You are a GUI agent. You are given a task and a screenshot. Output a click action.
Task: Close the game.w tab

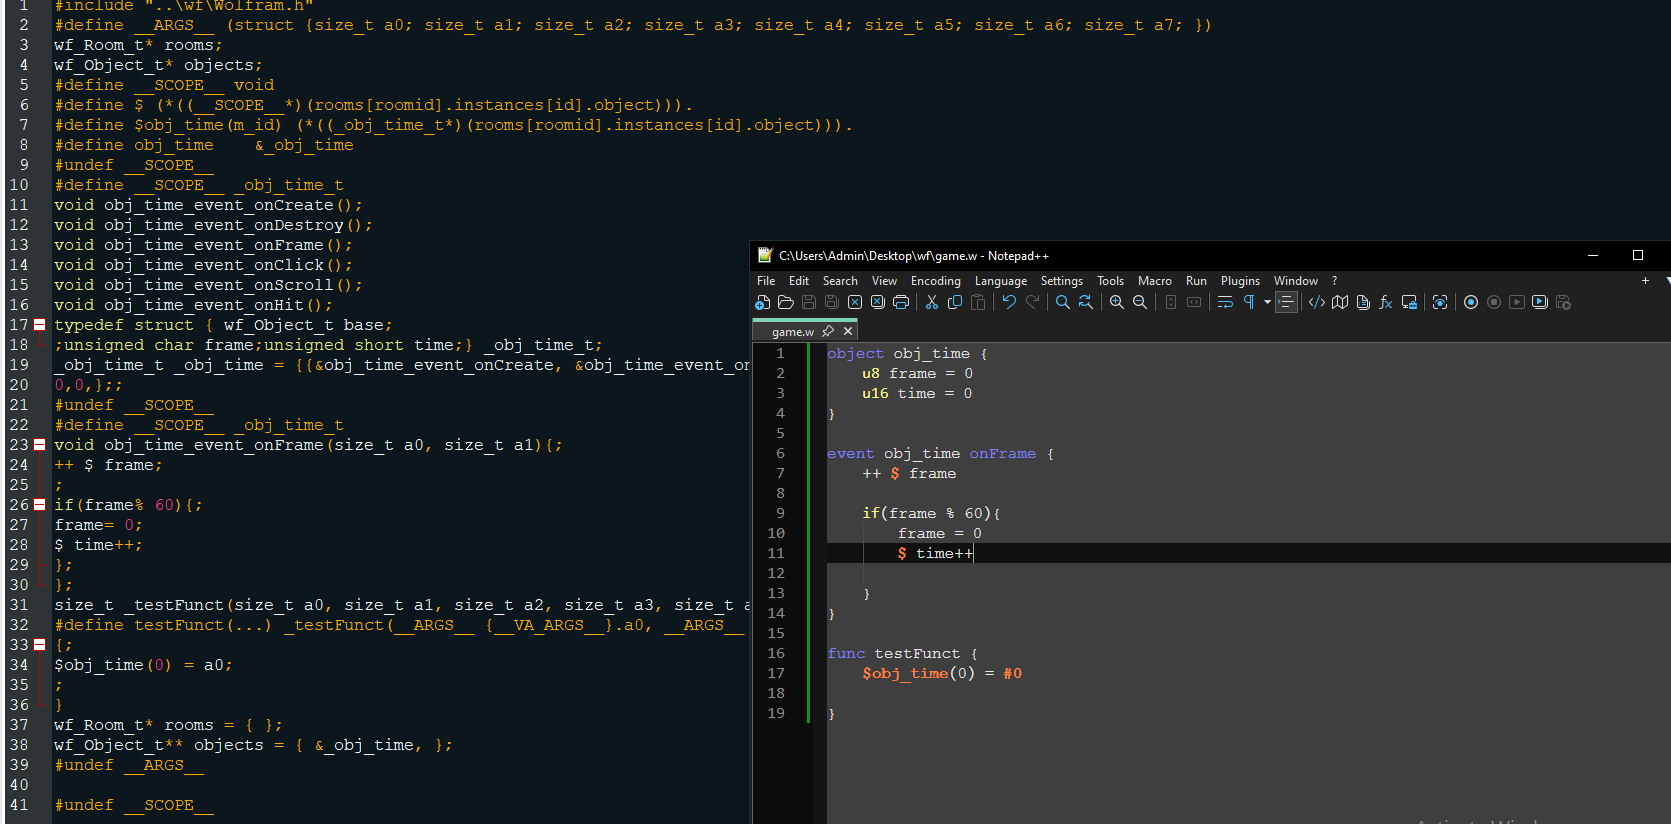pos(848,331)
